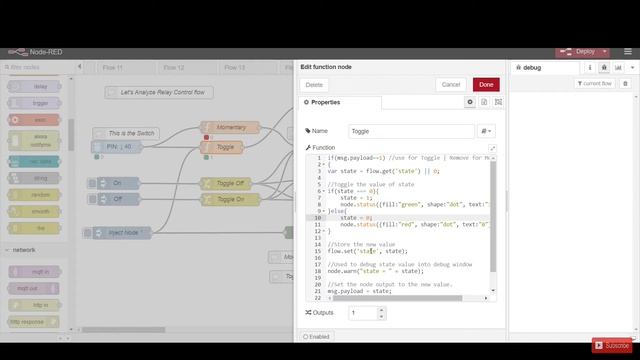640x360 pixels.
Task: Select the Flow 13 tab
Action: tap(235, 68)
